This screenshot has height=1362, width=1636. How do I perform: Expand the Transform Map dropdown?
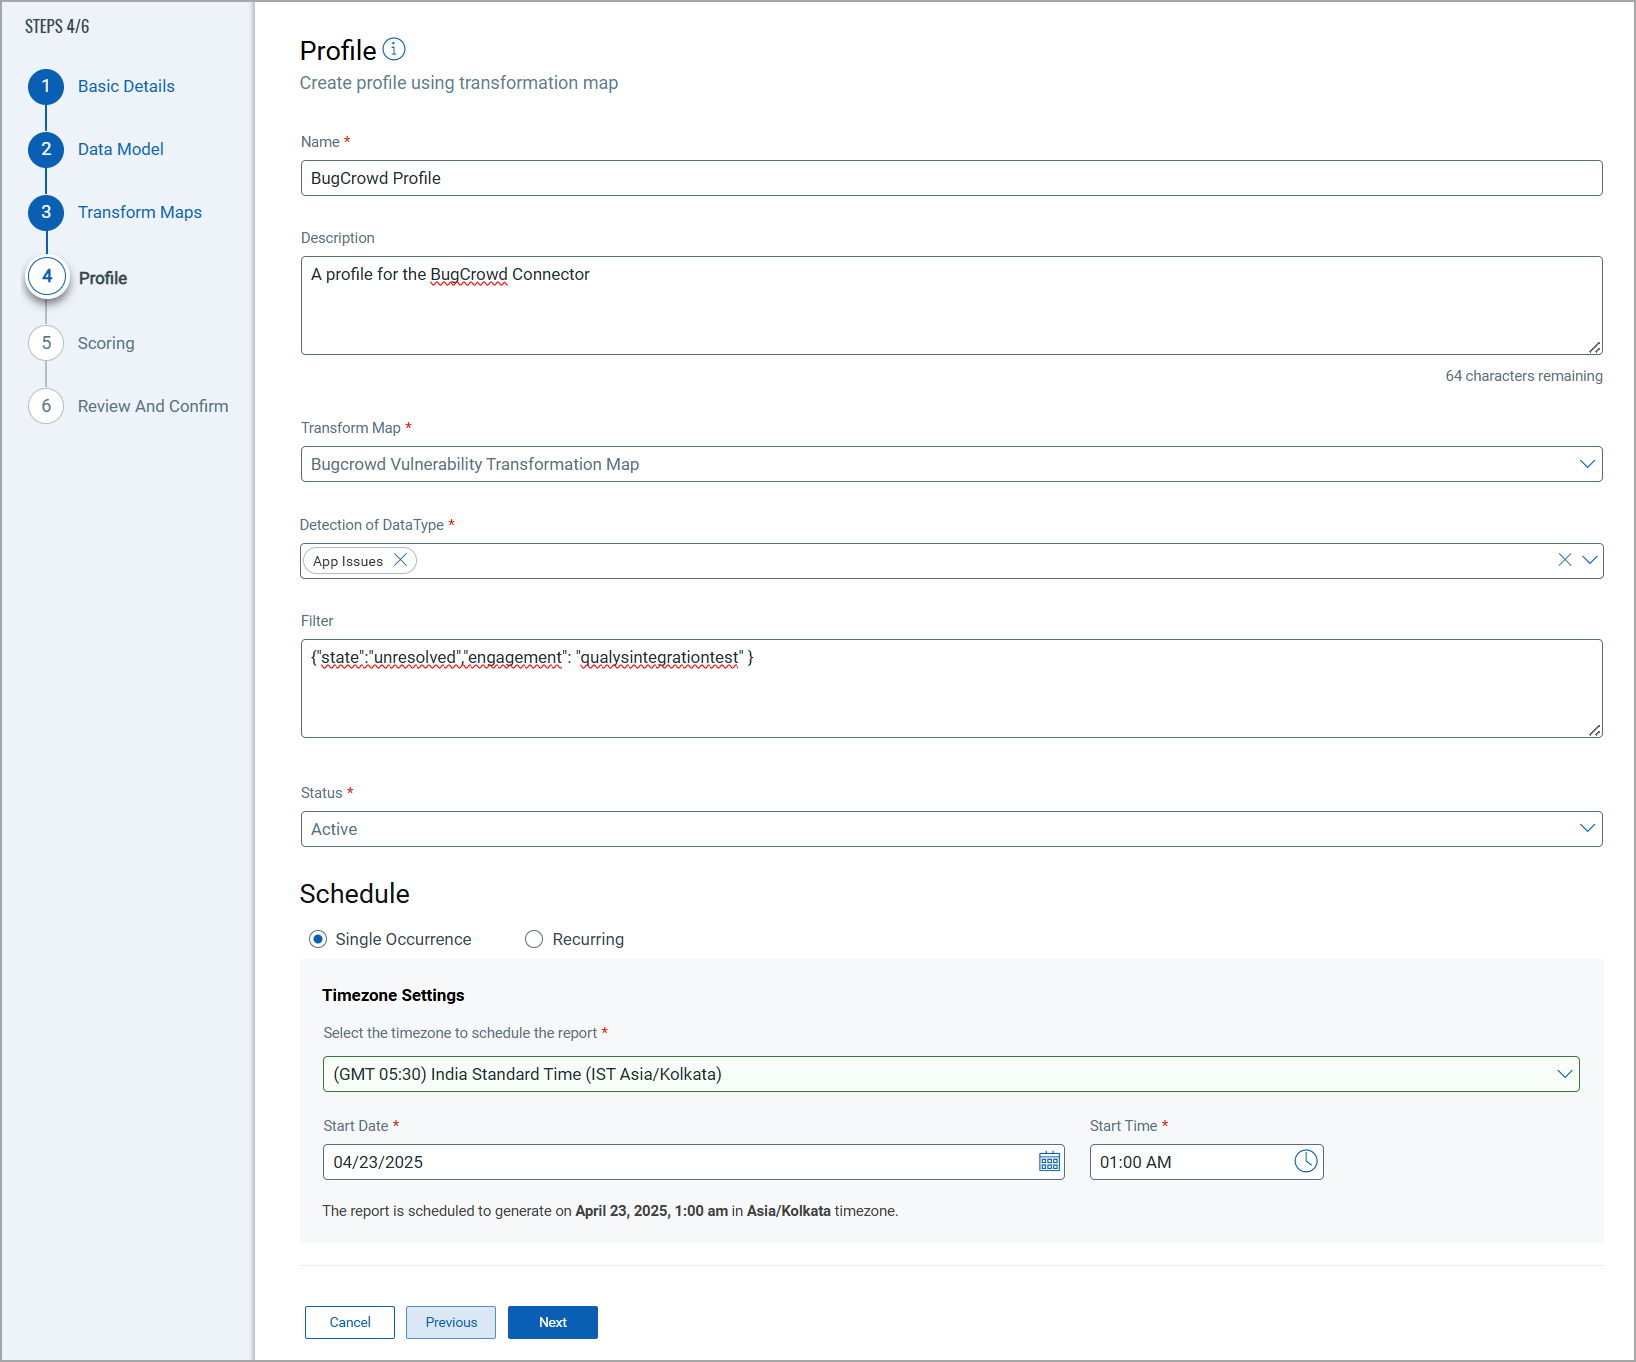1586,464
